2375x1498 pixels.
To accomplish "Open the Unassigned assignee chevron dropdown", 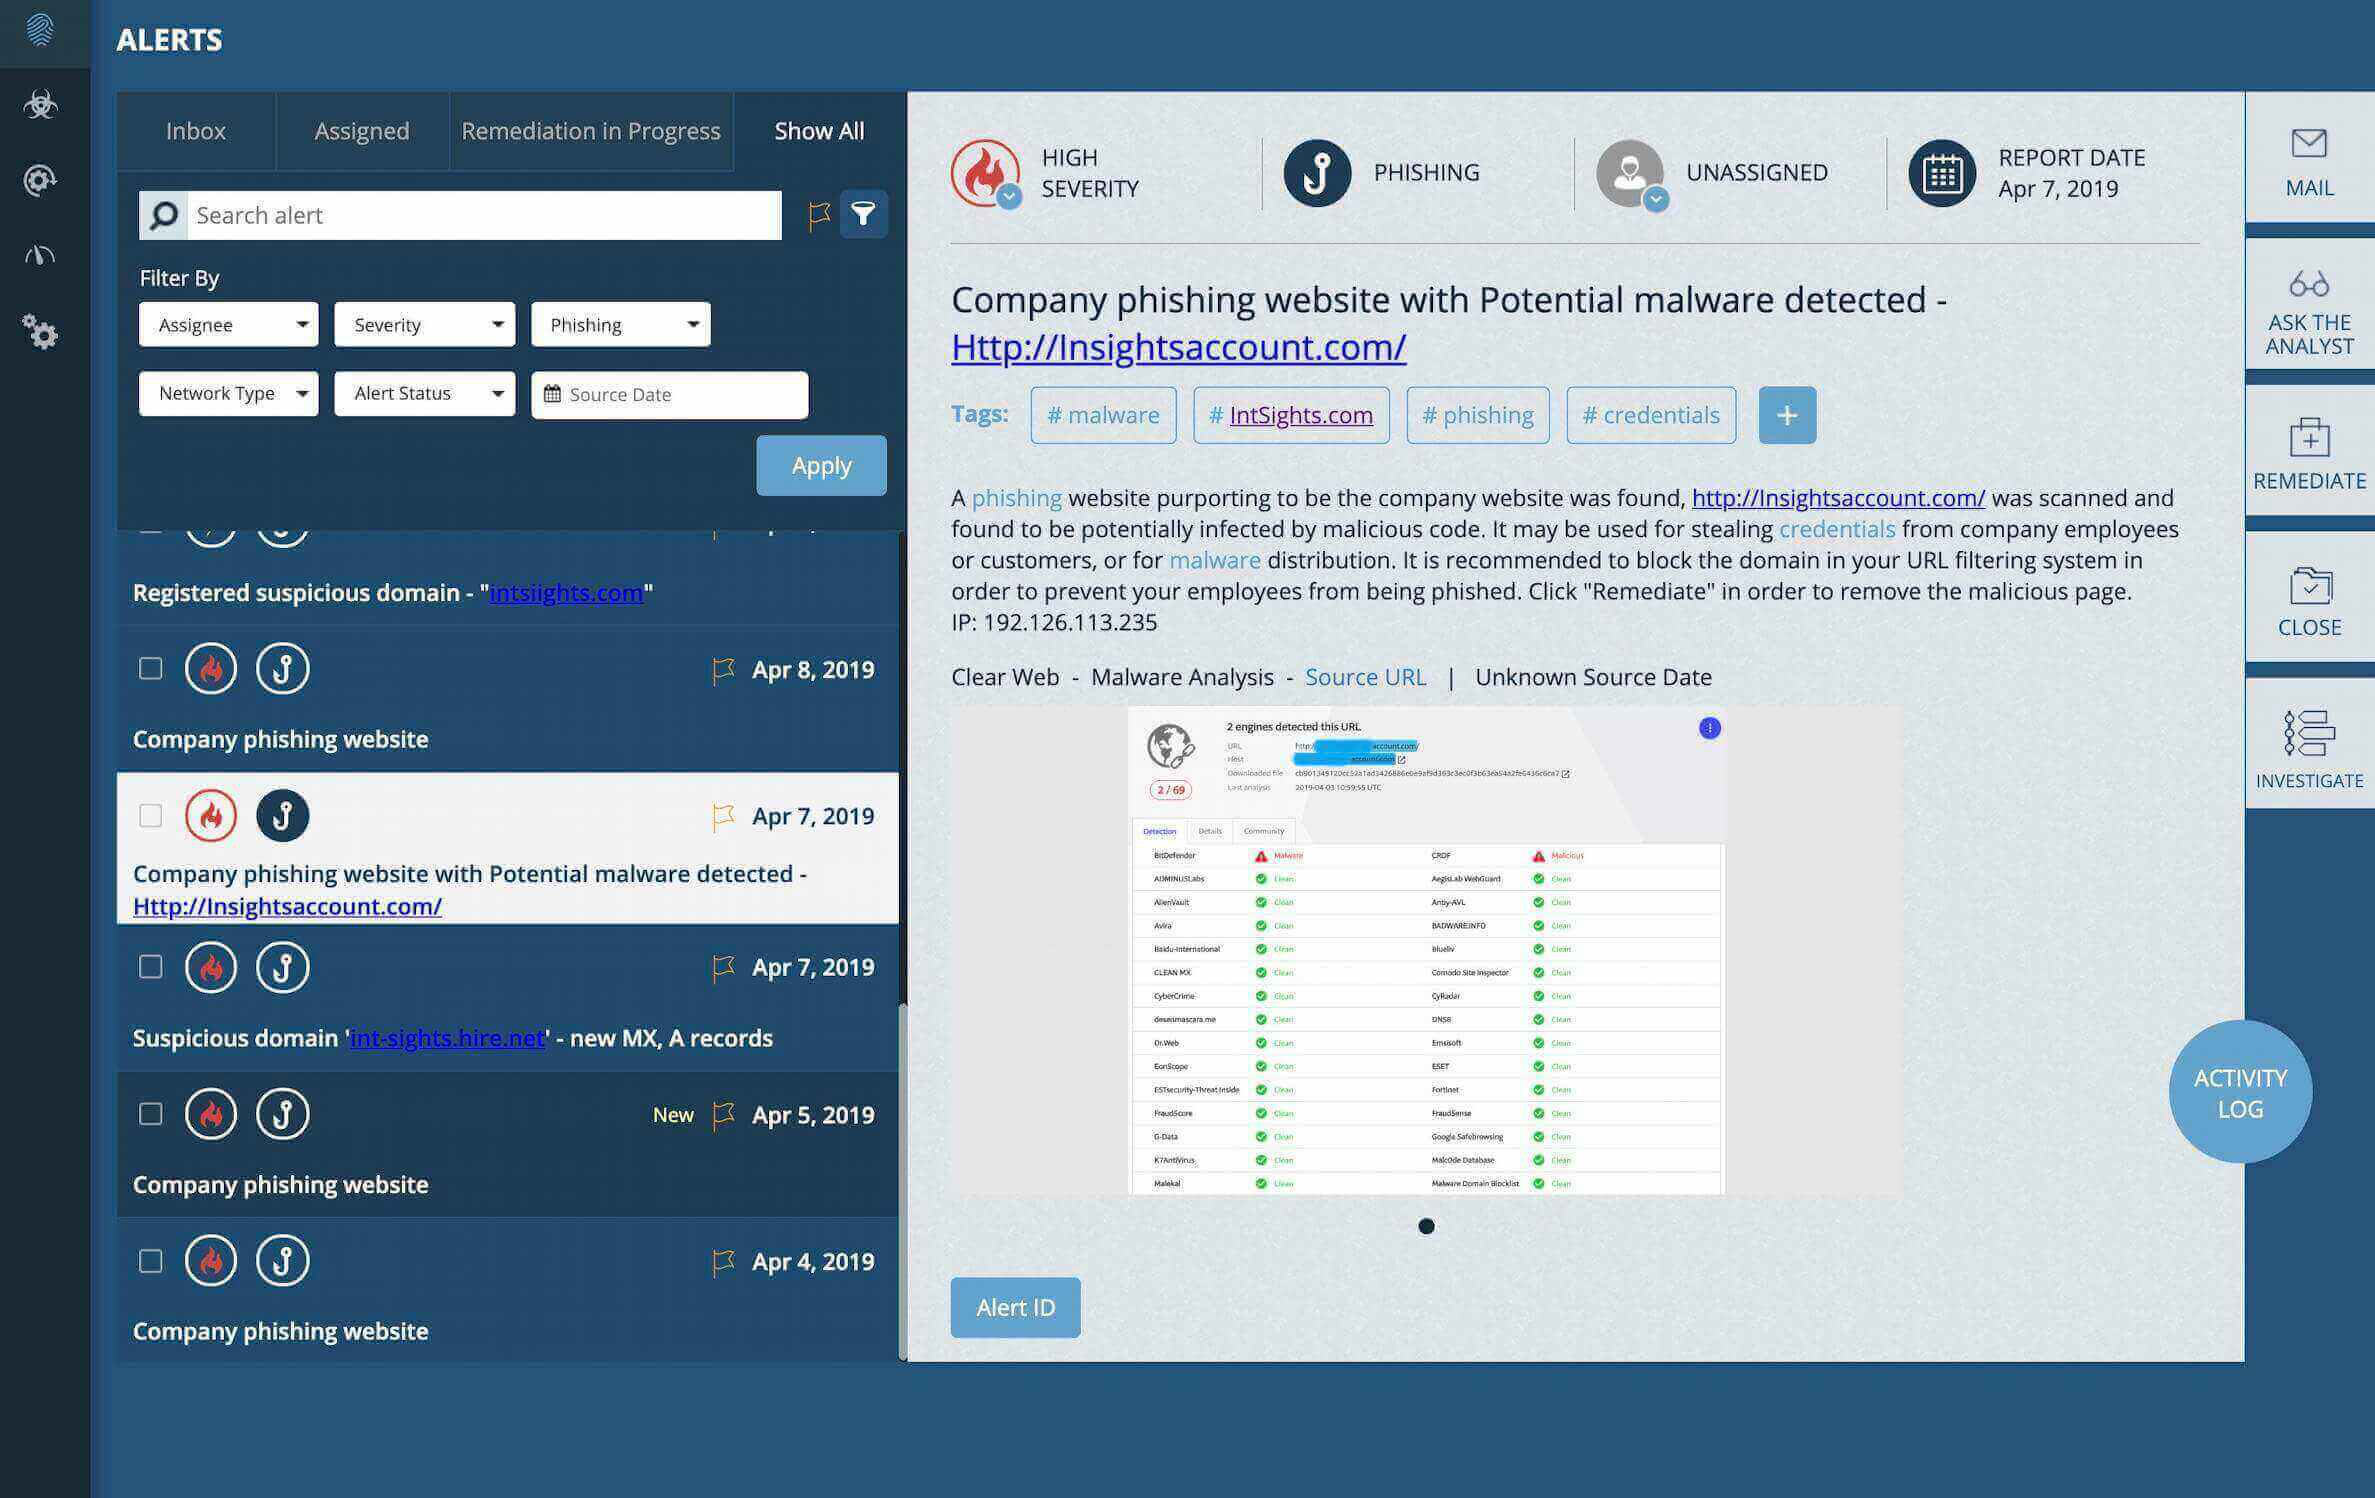I will click(x=1655, y=199).
